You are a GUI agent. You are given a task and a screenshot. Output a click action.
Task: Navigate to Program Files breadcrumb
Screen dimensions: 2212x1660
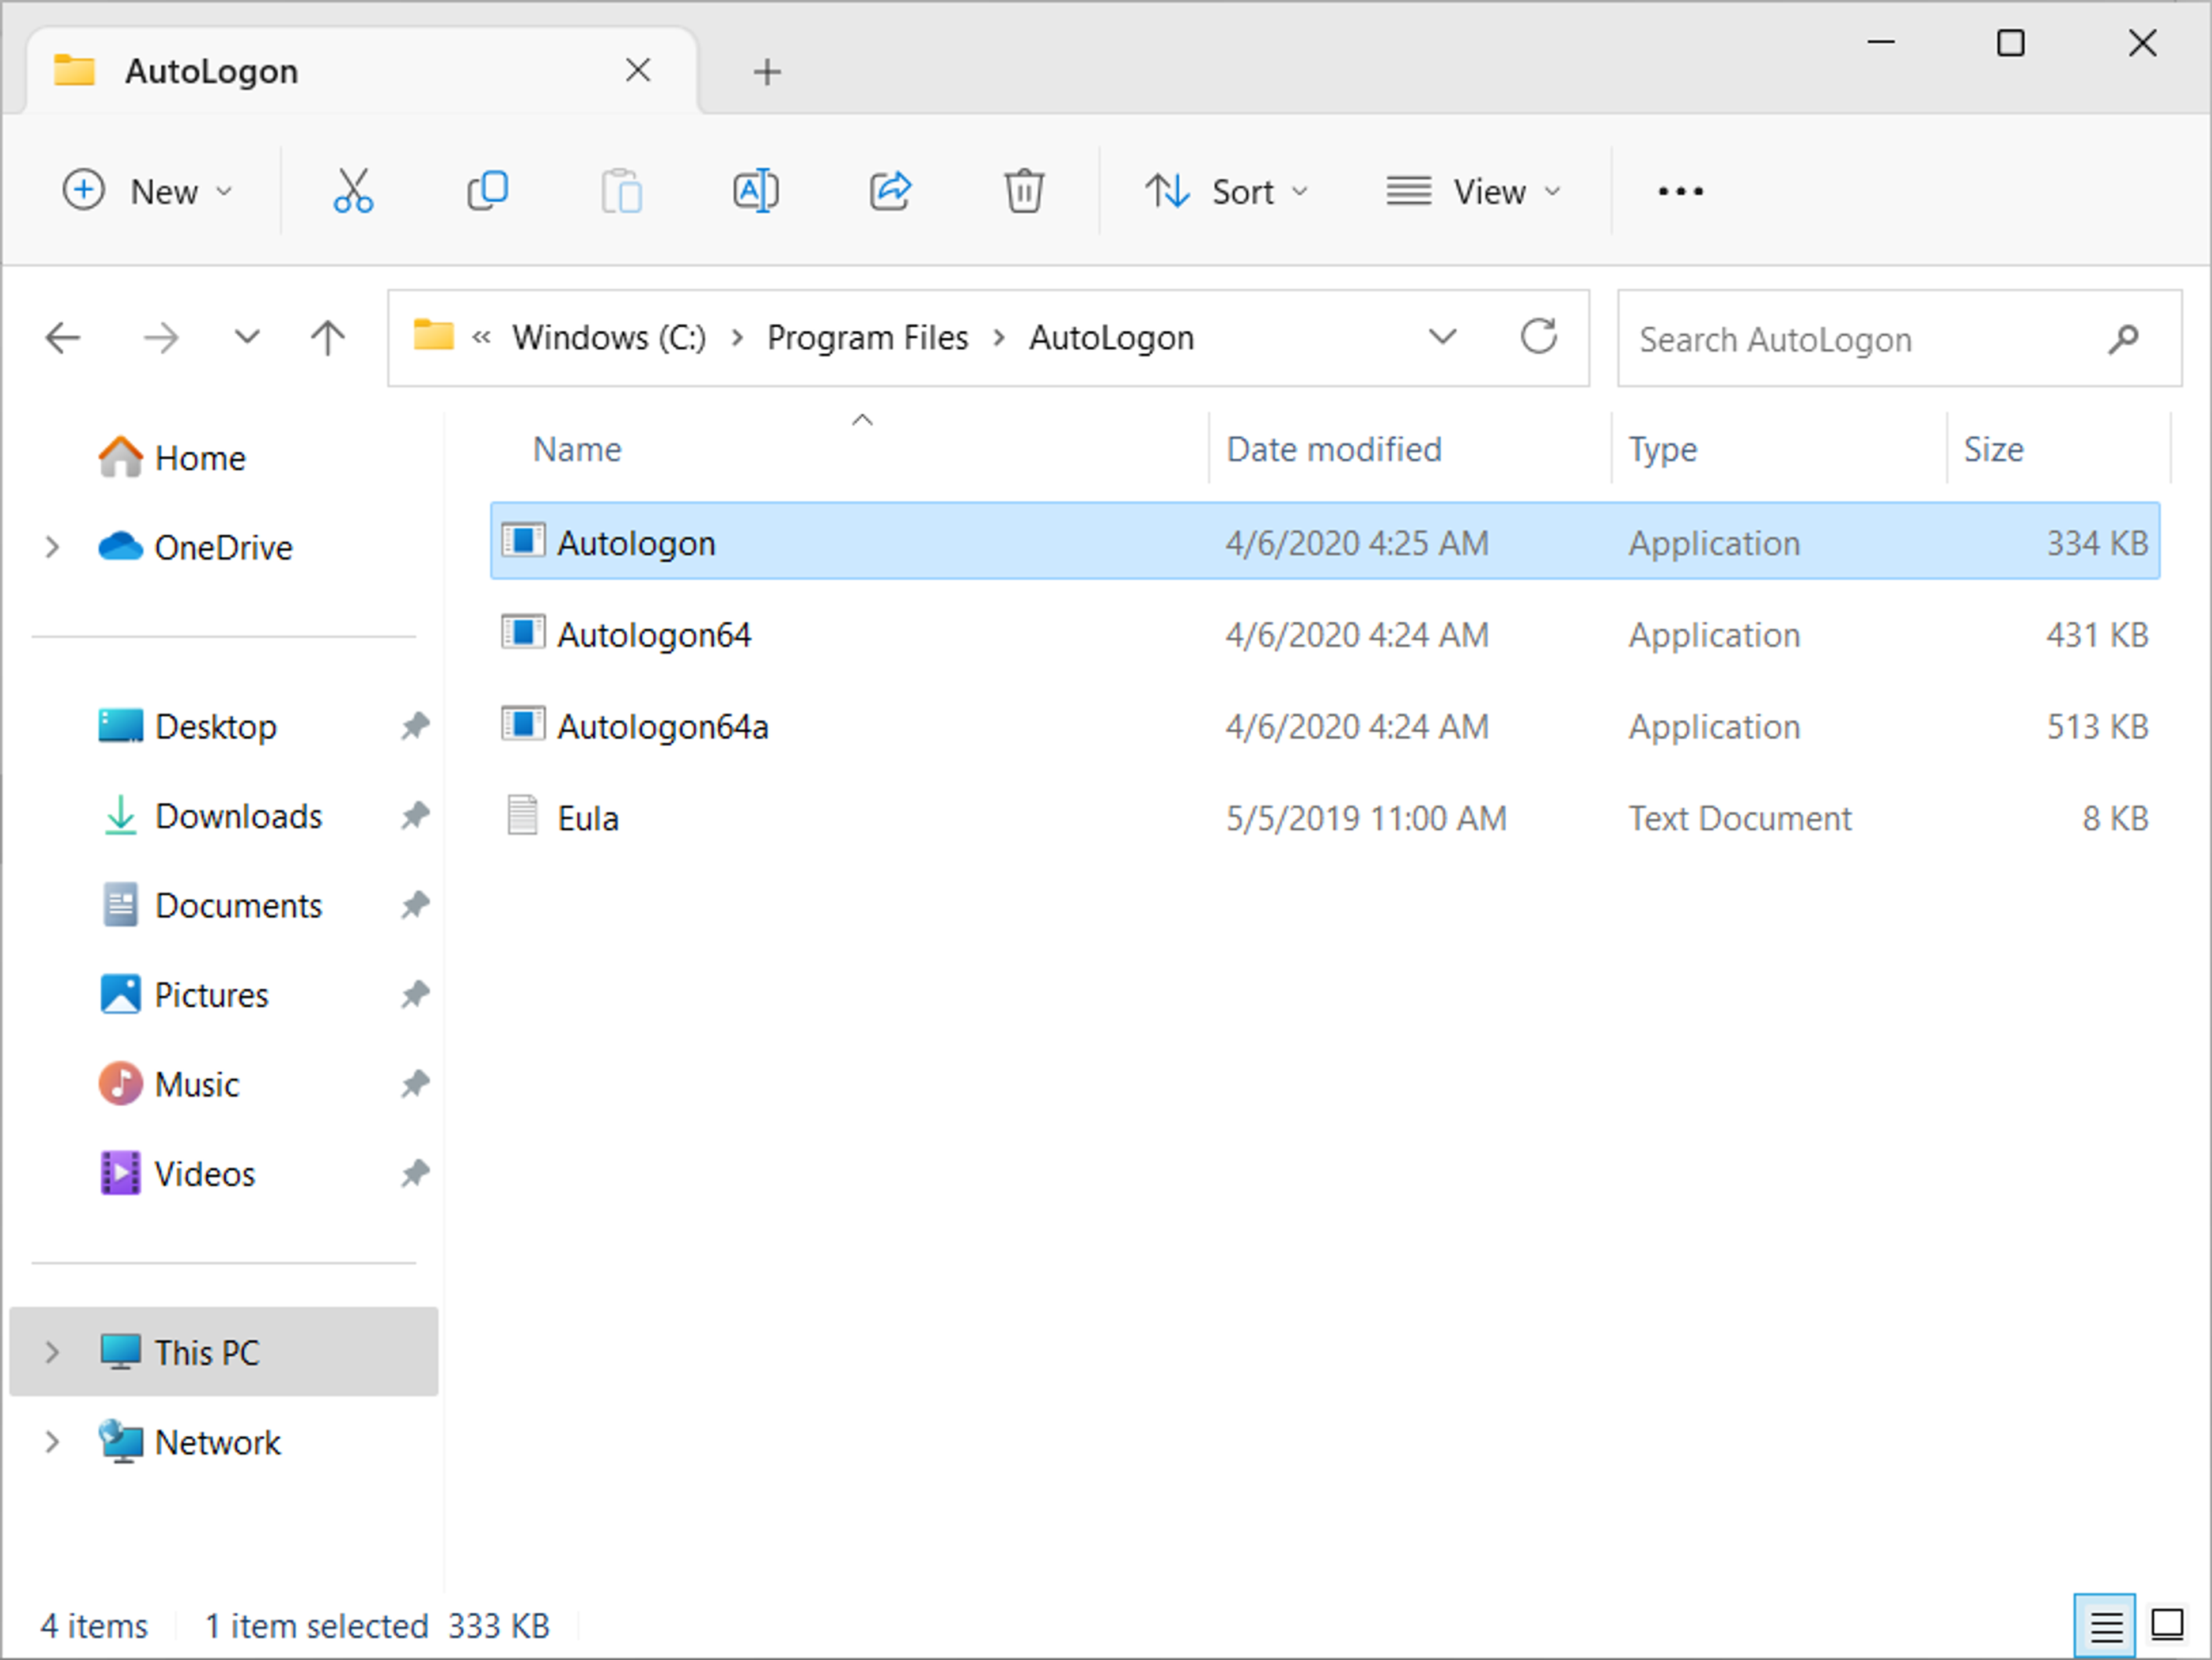[x=868, y=338]
